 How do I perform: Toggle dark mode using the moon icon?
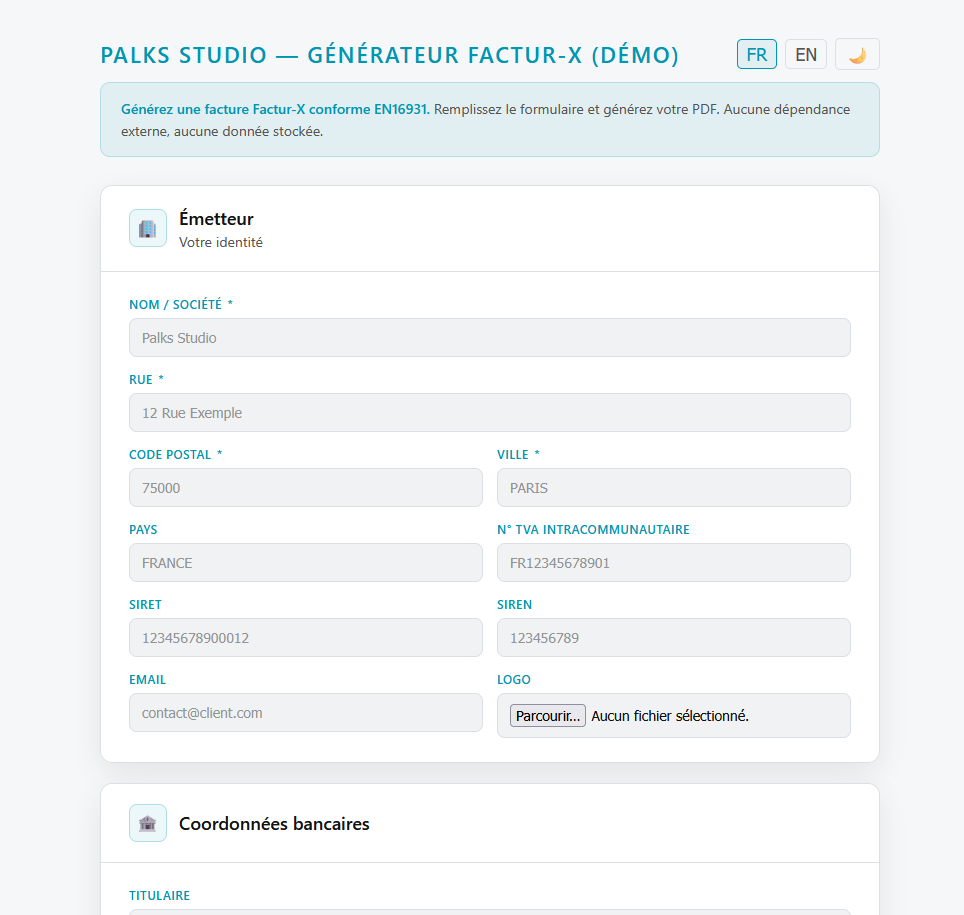[856, 53]
